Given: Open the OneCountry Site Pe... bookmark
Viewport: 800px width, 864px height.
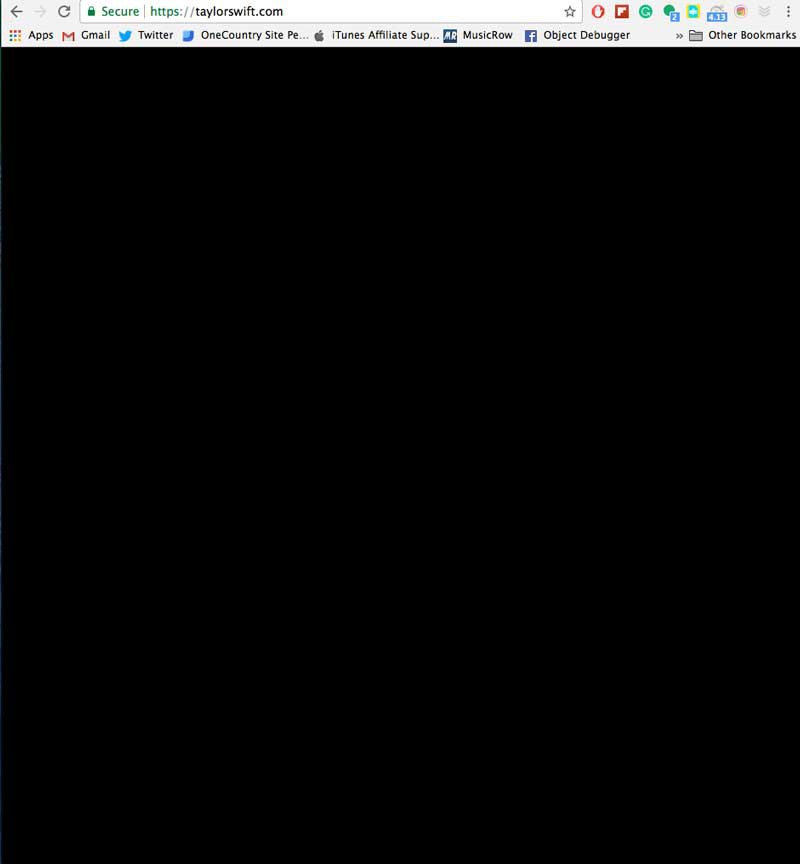Looking at the screenshot, I should pos(246,35).
